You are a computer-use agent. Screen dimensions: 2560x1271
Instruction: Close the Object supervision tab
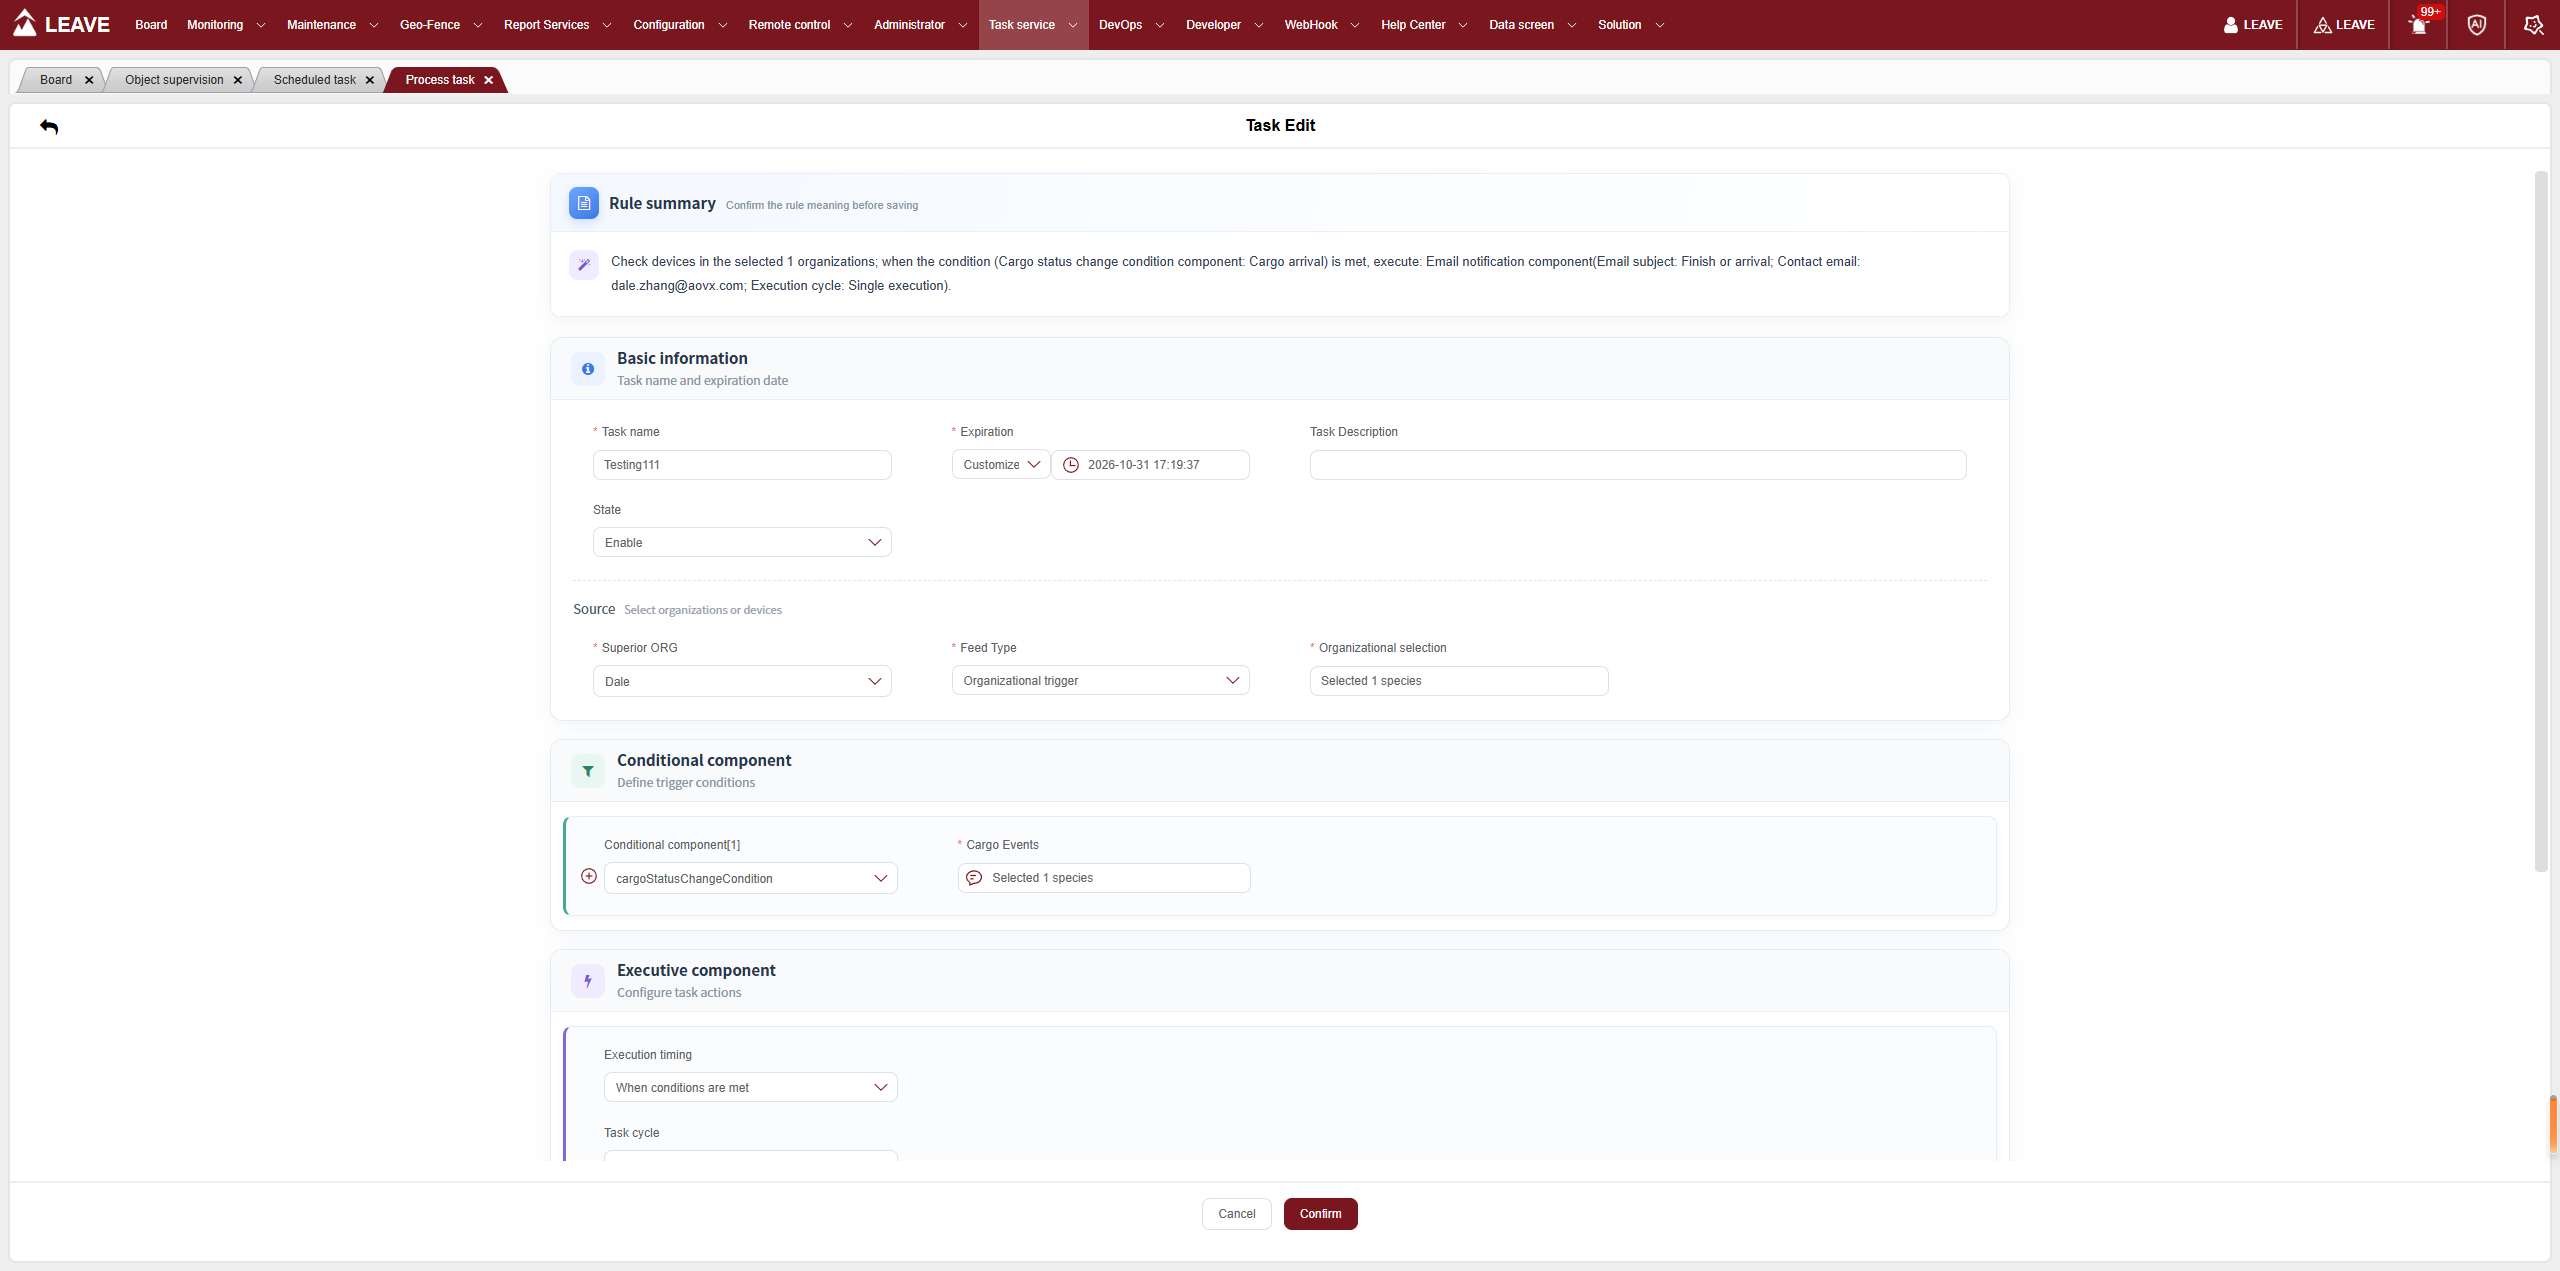(238, 80)
